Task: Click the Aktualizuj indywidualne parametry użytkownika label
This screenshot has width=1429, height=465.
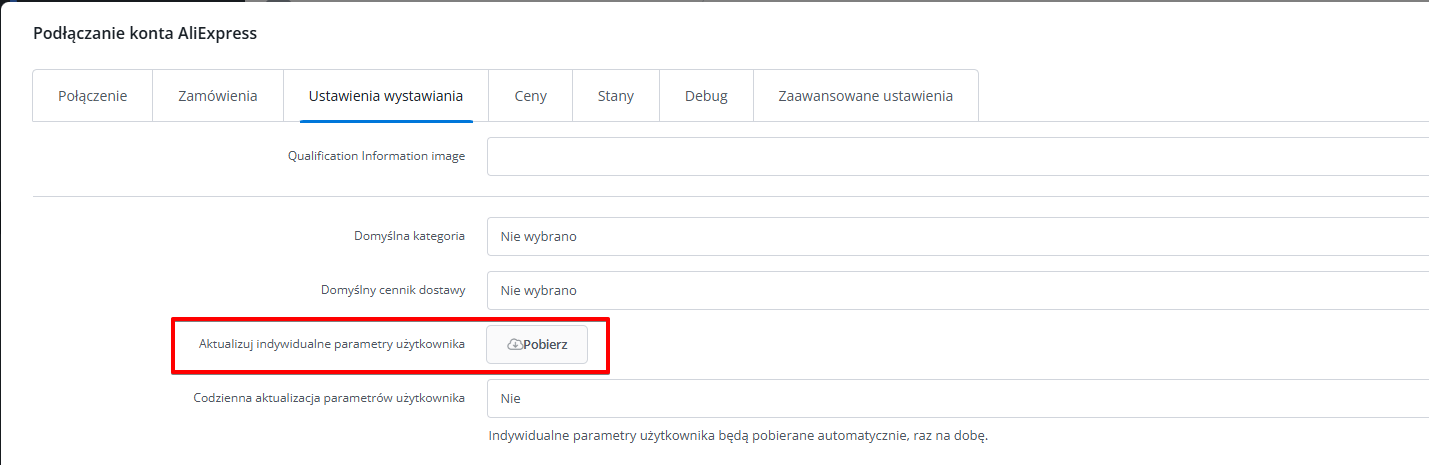Action: [332, 344]
